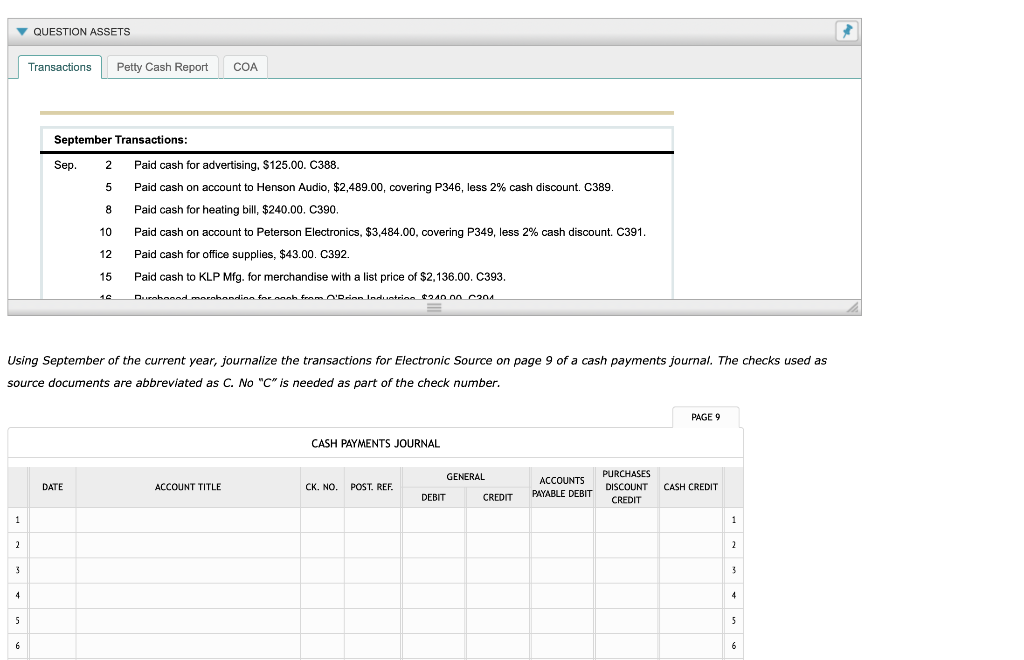
Task: Click Account Title field in row 5
Action: (x=188, y=621)
